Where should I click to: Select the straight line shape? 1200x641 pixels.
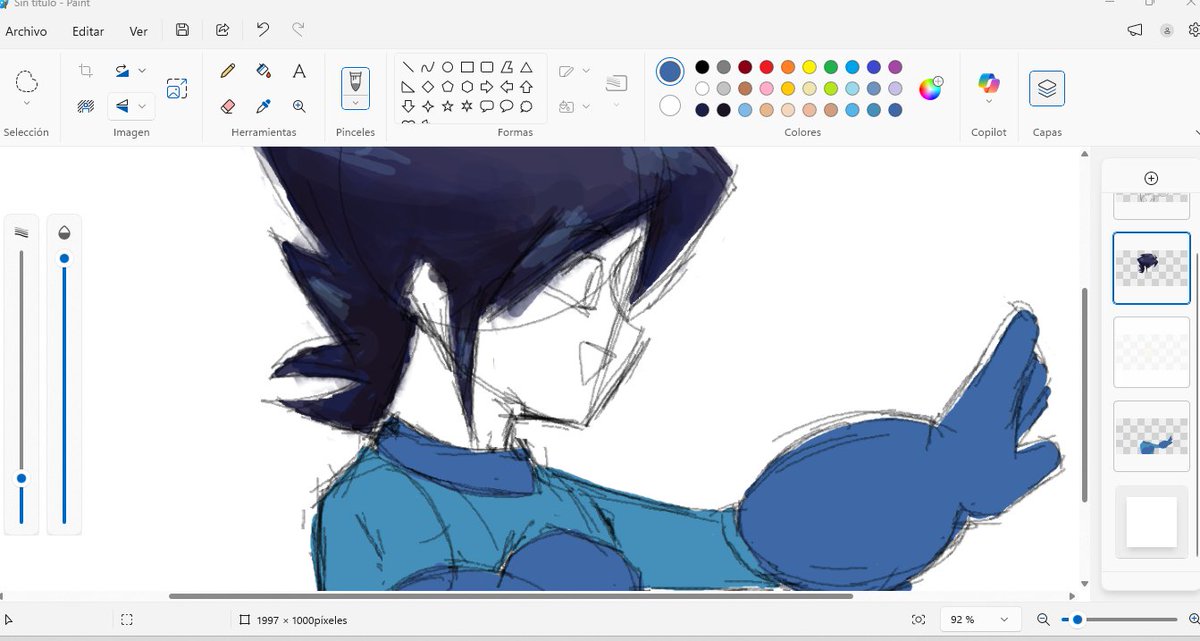408,68
